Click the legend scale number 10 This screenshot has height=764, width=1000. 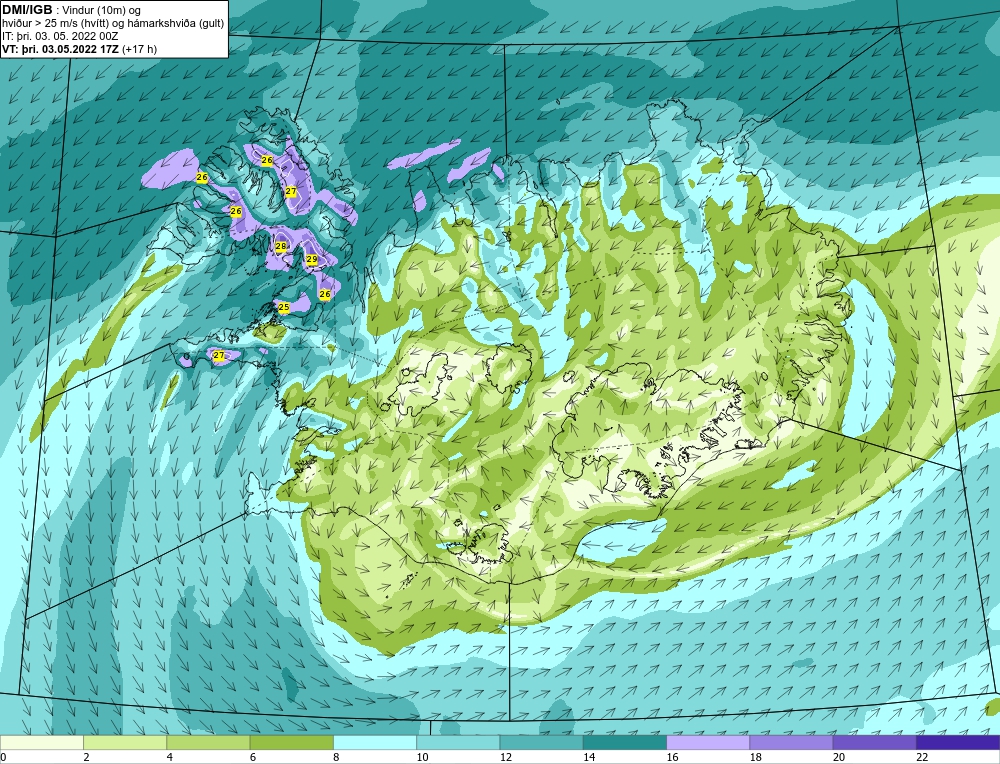[422, 758]
